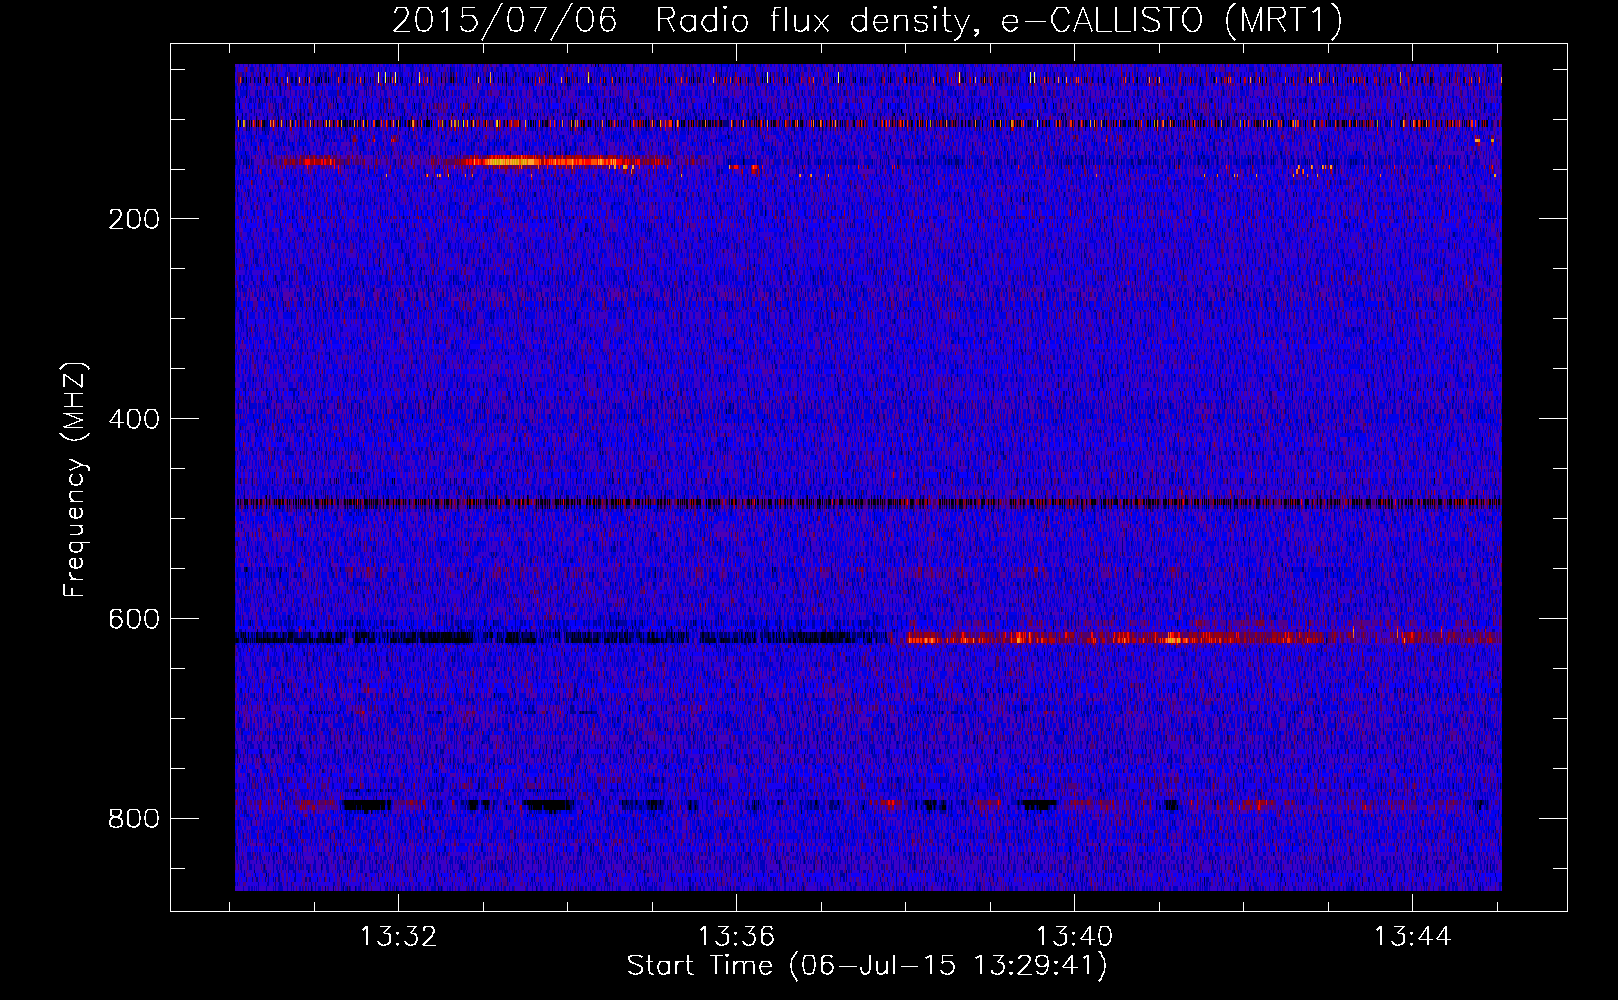Click the 13:40 time tick label
This screenshot has height=1000, width=1618.
click(1074, 937)
